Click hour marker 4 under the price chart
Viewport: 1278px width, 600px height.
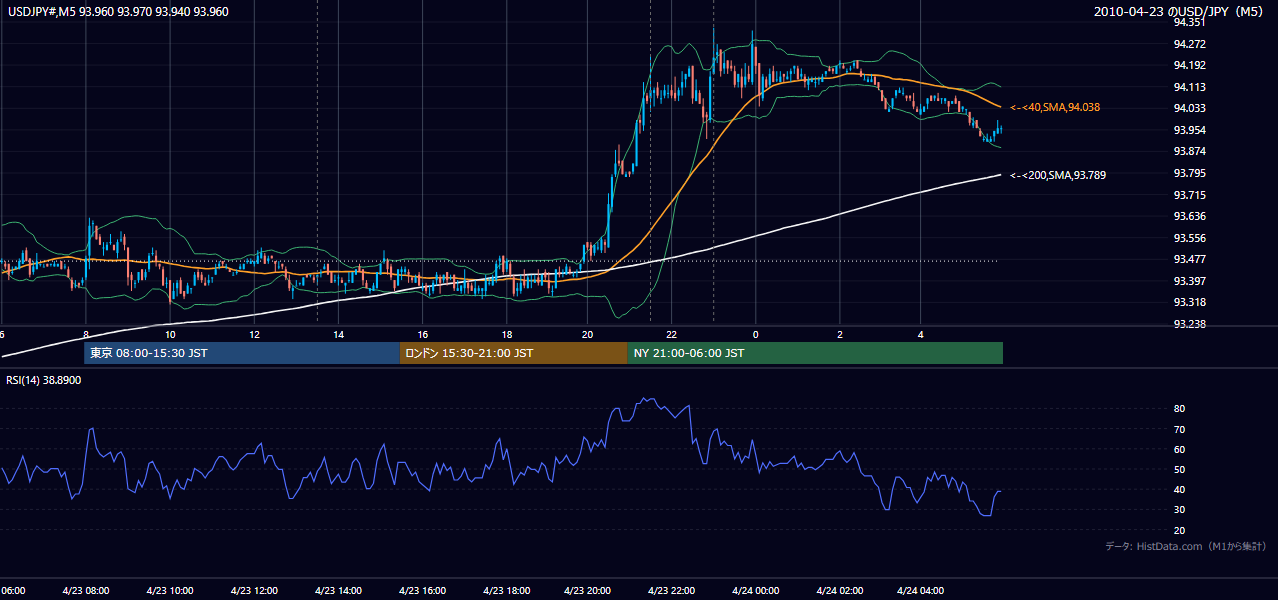click(x=921, y=334)
